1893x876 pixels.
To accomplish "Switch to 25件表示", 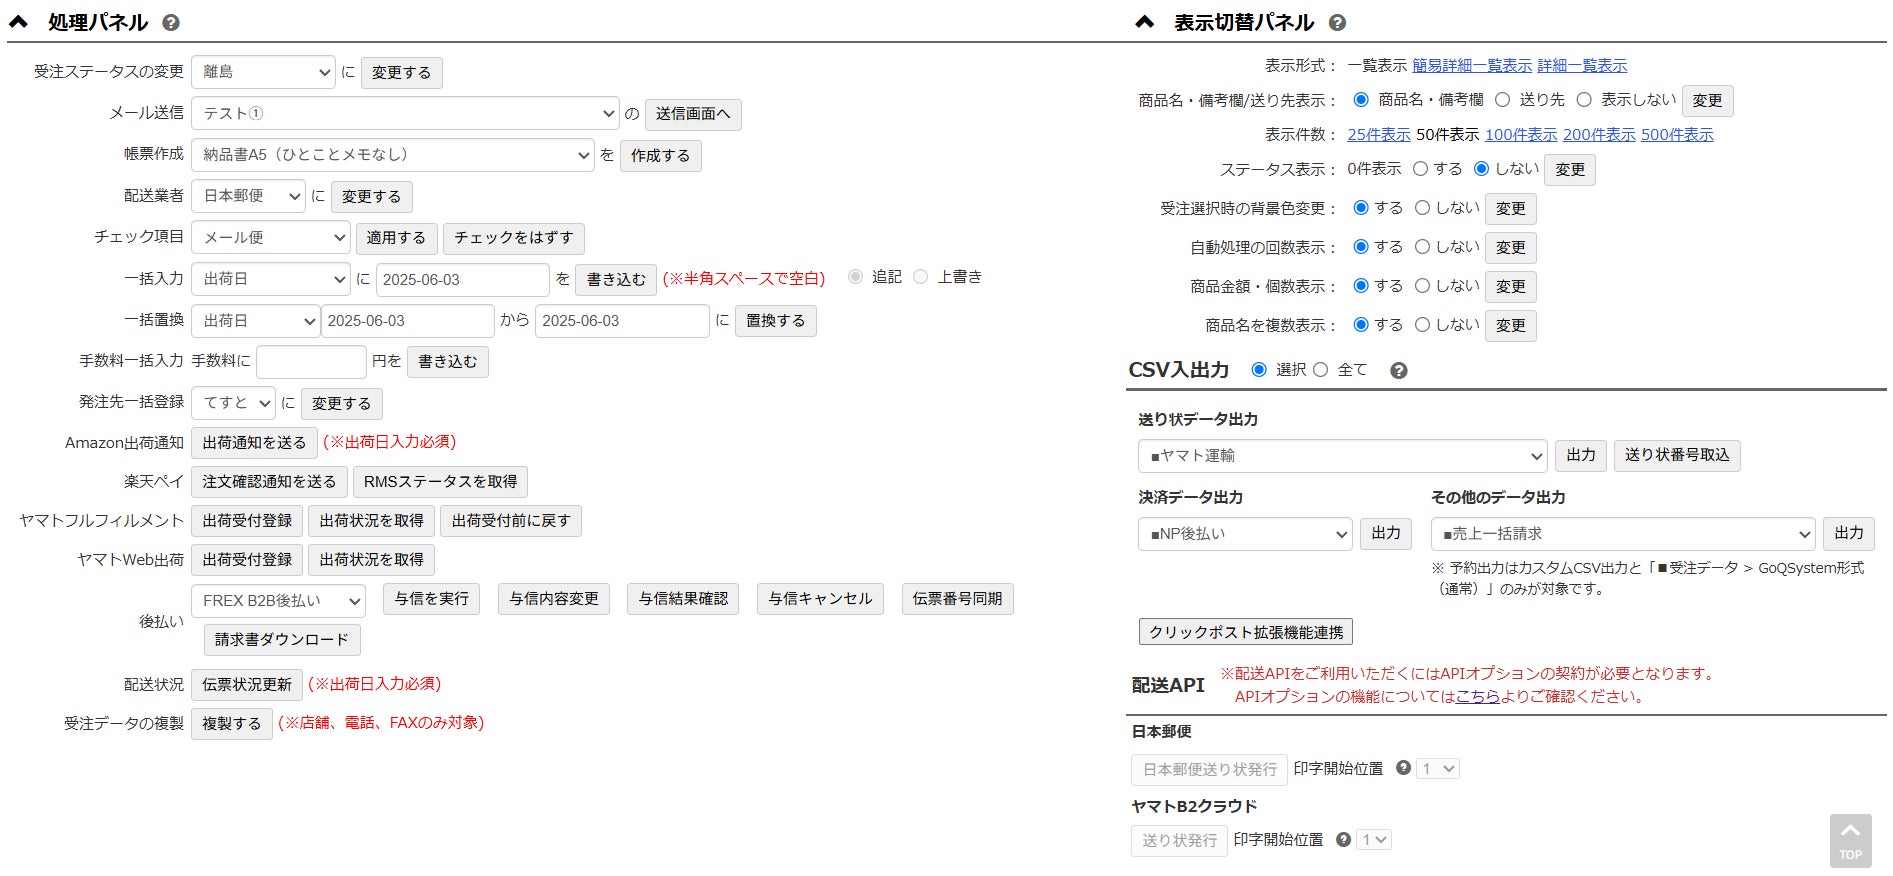I will pos(1379,135).
